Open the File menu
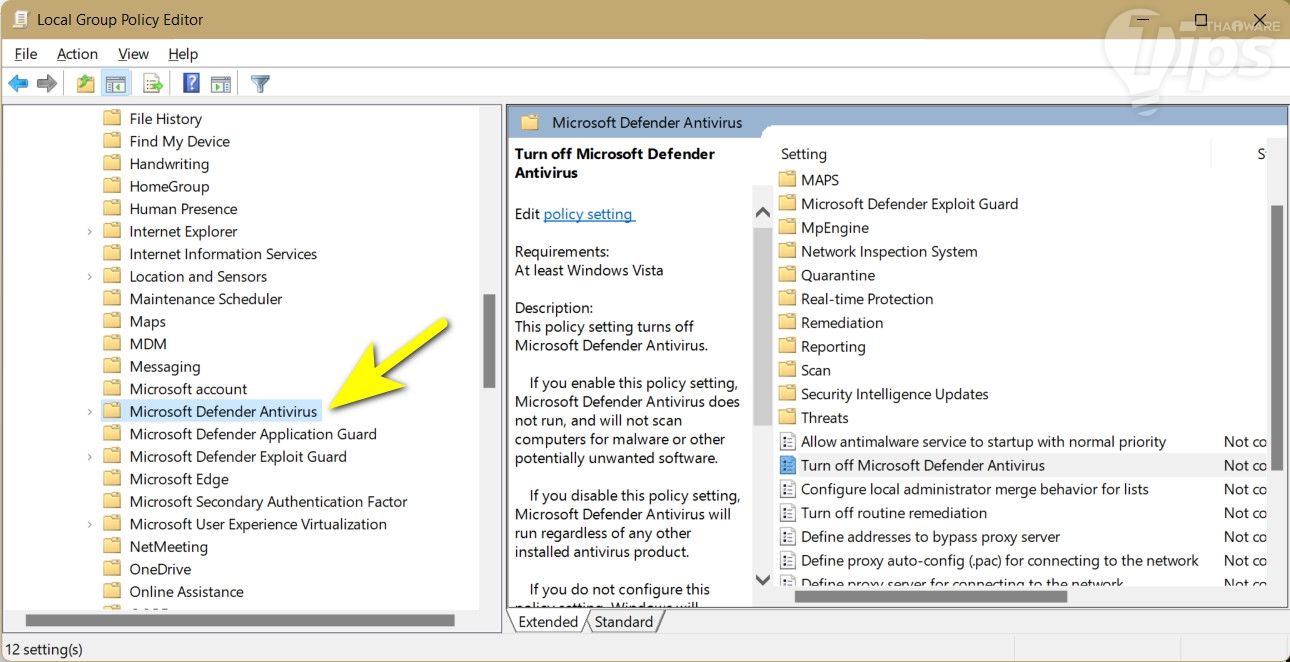The image size is (1290, 662). click(26, 54)
